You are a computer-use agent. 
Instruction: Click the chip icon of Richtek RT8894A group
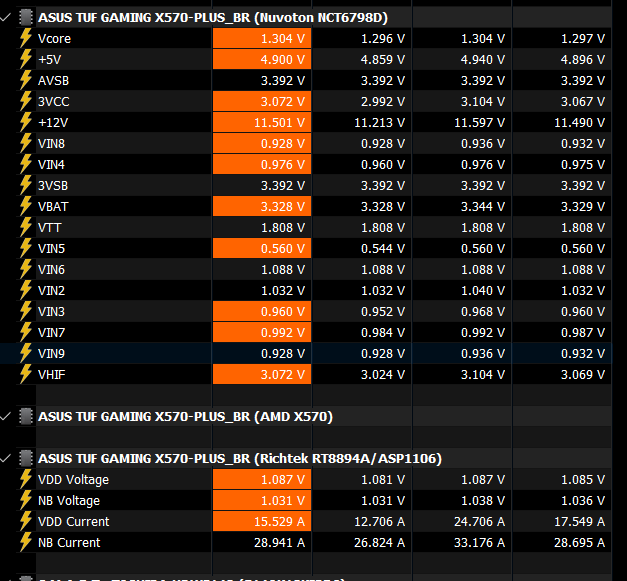(26, 458)
